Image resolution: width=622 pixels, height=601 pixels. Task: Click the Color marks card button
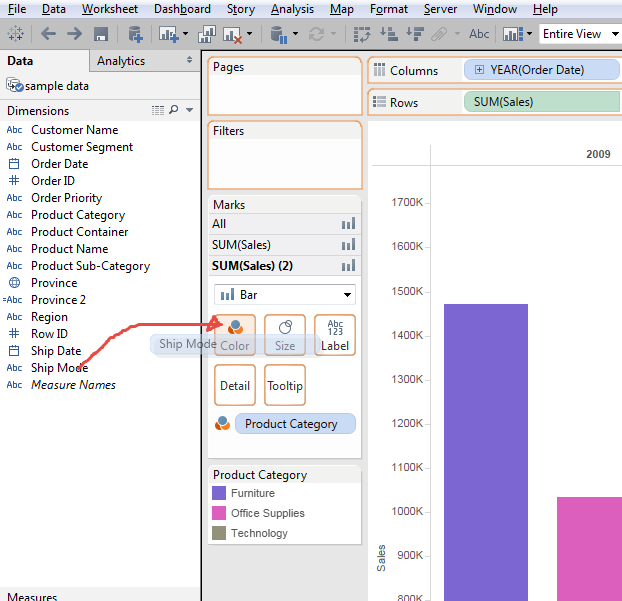coord(235,335)
